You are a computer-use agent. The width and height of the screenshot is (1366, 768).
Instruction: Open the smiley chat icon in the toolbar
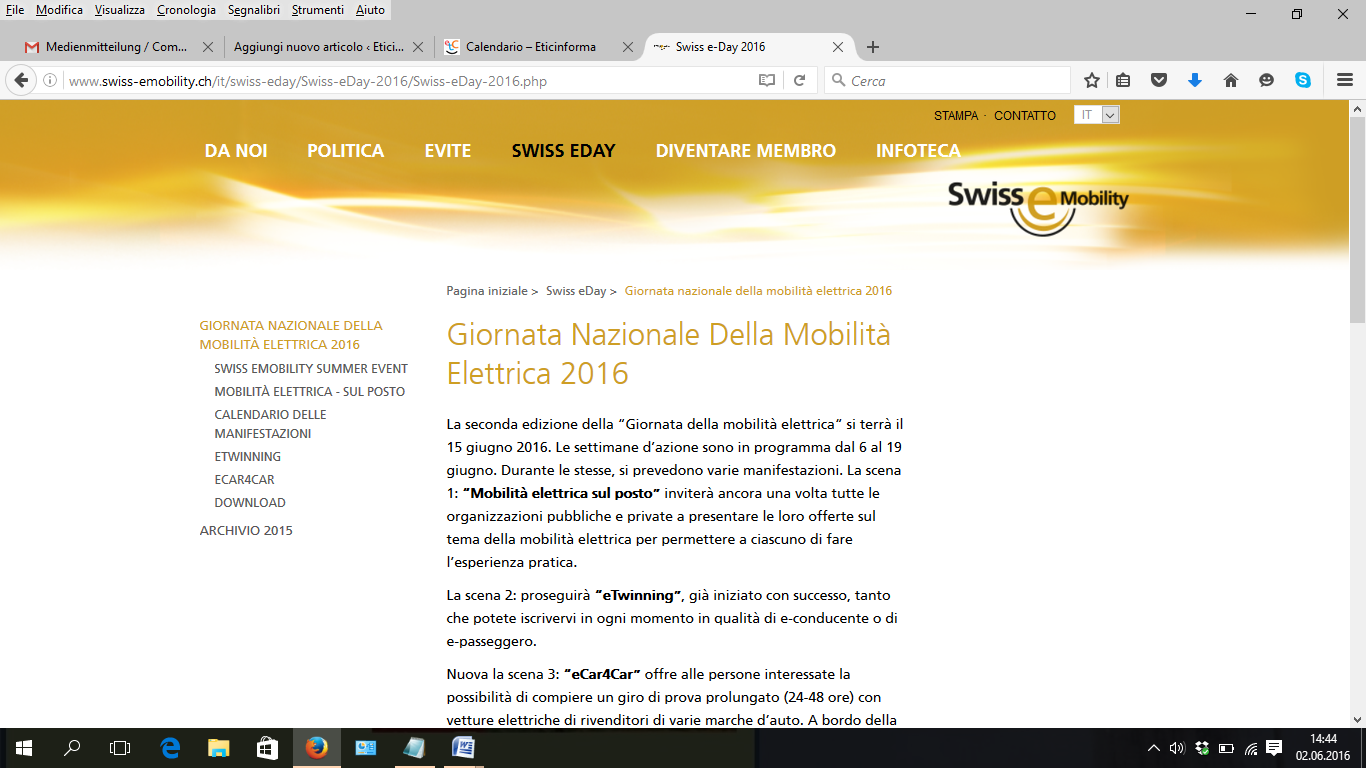tap(1267, 81)
